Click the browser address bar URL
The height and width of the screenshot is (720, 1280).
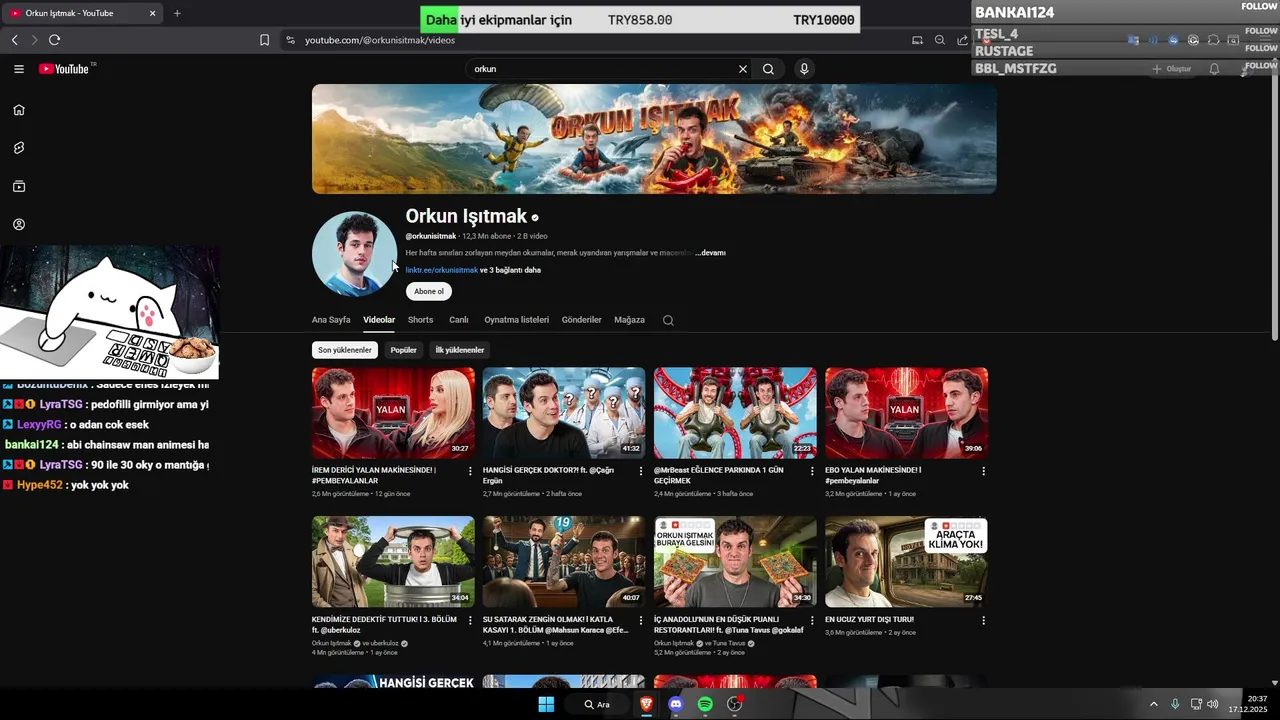pyautogui.click(x=380, y=40)
